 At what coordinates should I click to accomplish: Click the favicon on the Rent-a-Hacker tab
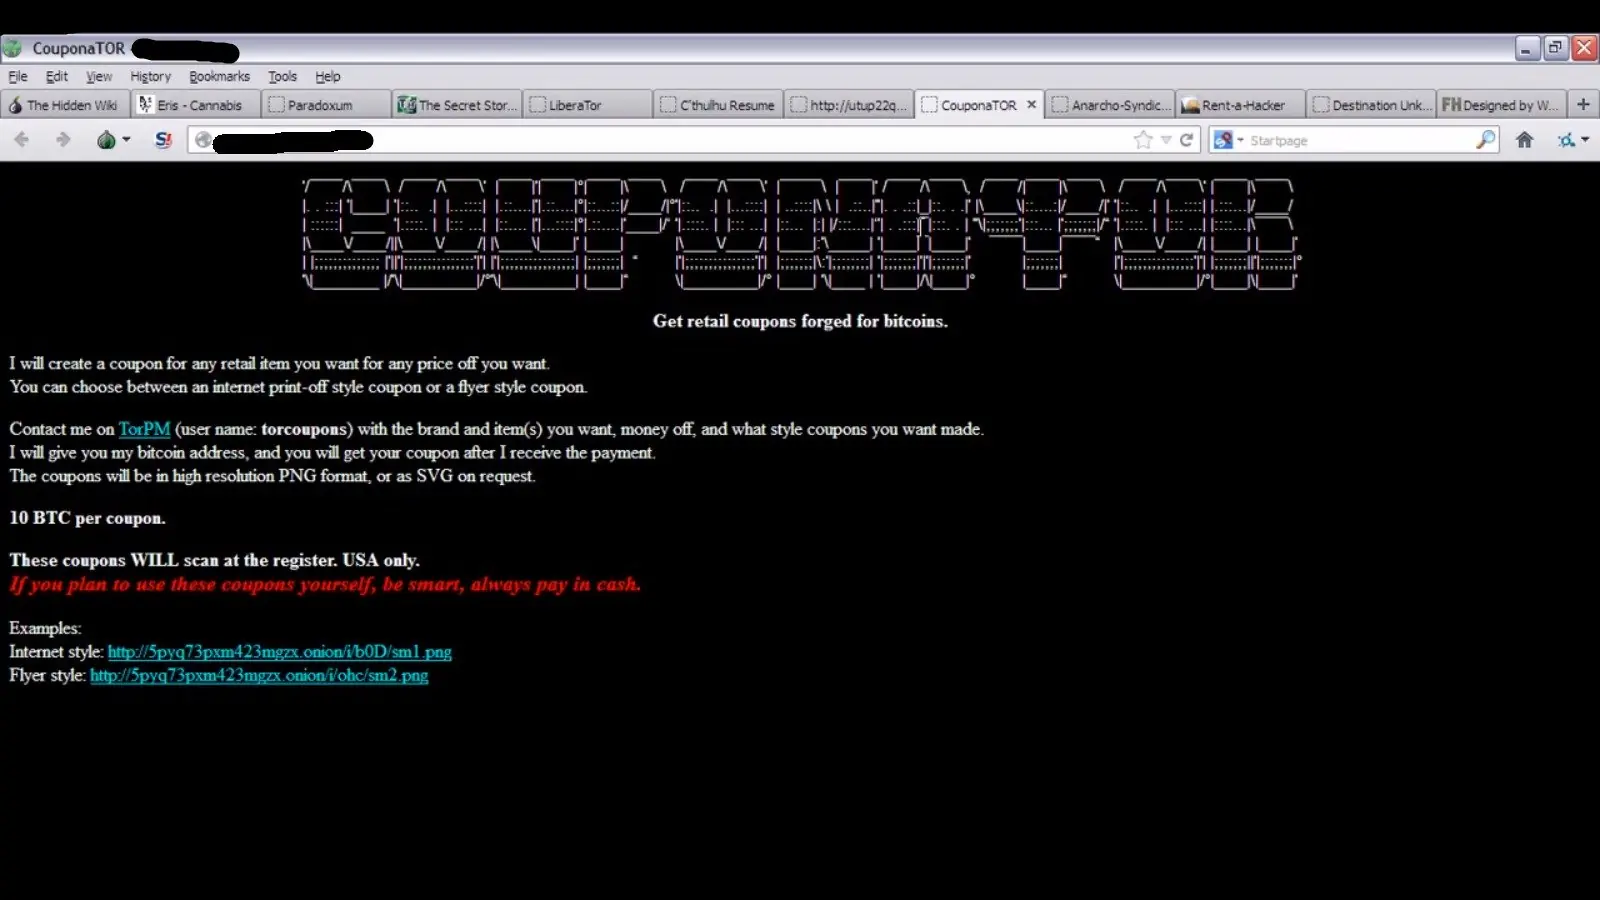1190,105
